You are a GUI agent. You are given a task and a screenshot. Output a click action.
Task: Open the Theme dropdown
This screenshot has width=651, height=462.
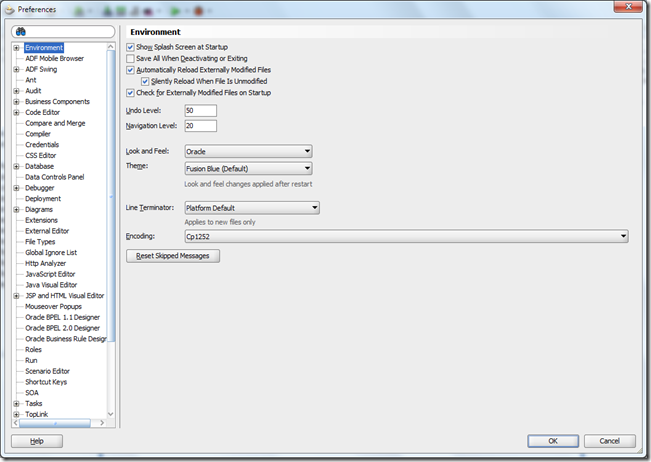(248, 169)
